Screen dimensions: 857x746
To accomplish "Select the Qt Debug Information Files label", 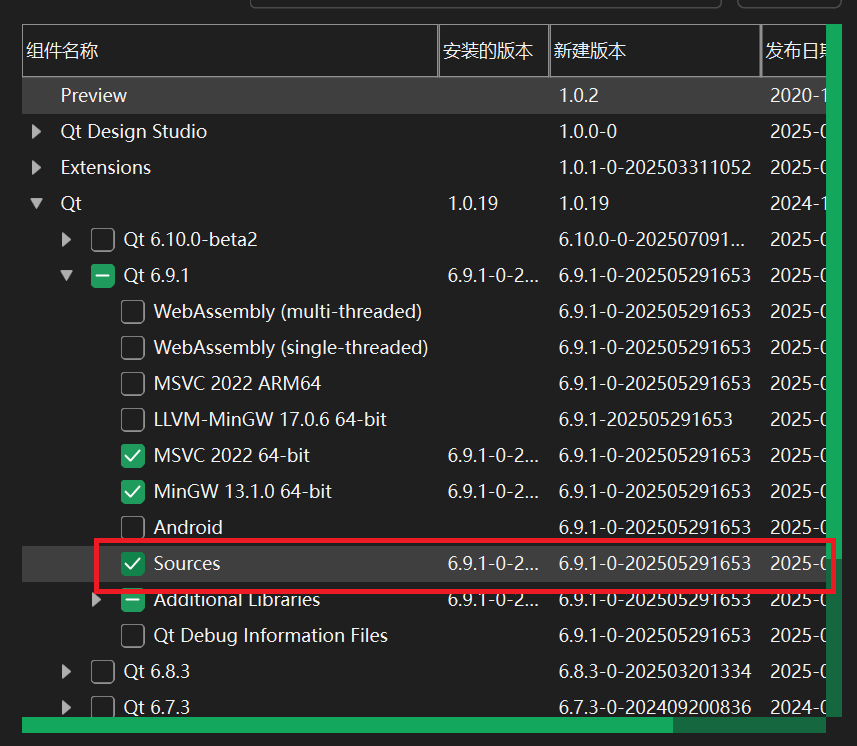I will click(271, 636).
